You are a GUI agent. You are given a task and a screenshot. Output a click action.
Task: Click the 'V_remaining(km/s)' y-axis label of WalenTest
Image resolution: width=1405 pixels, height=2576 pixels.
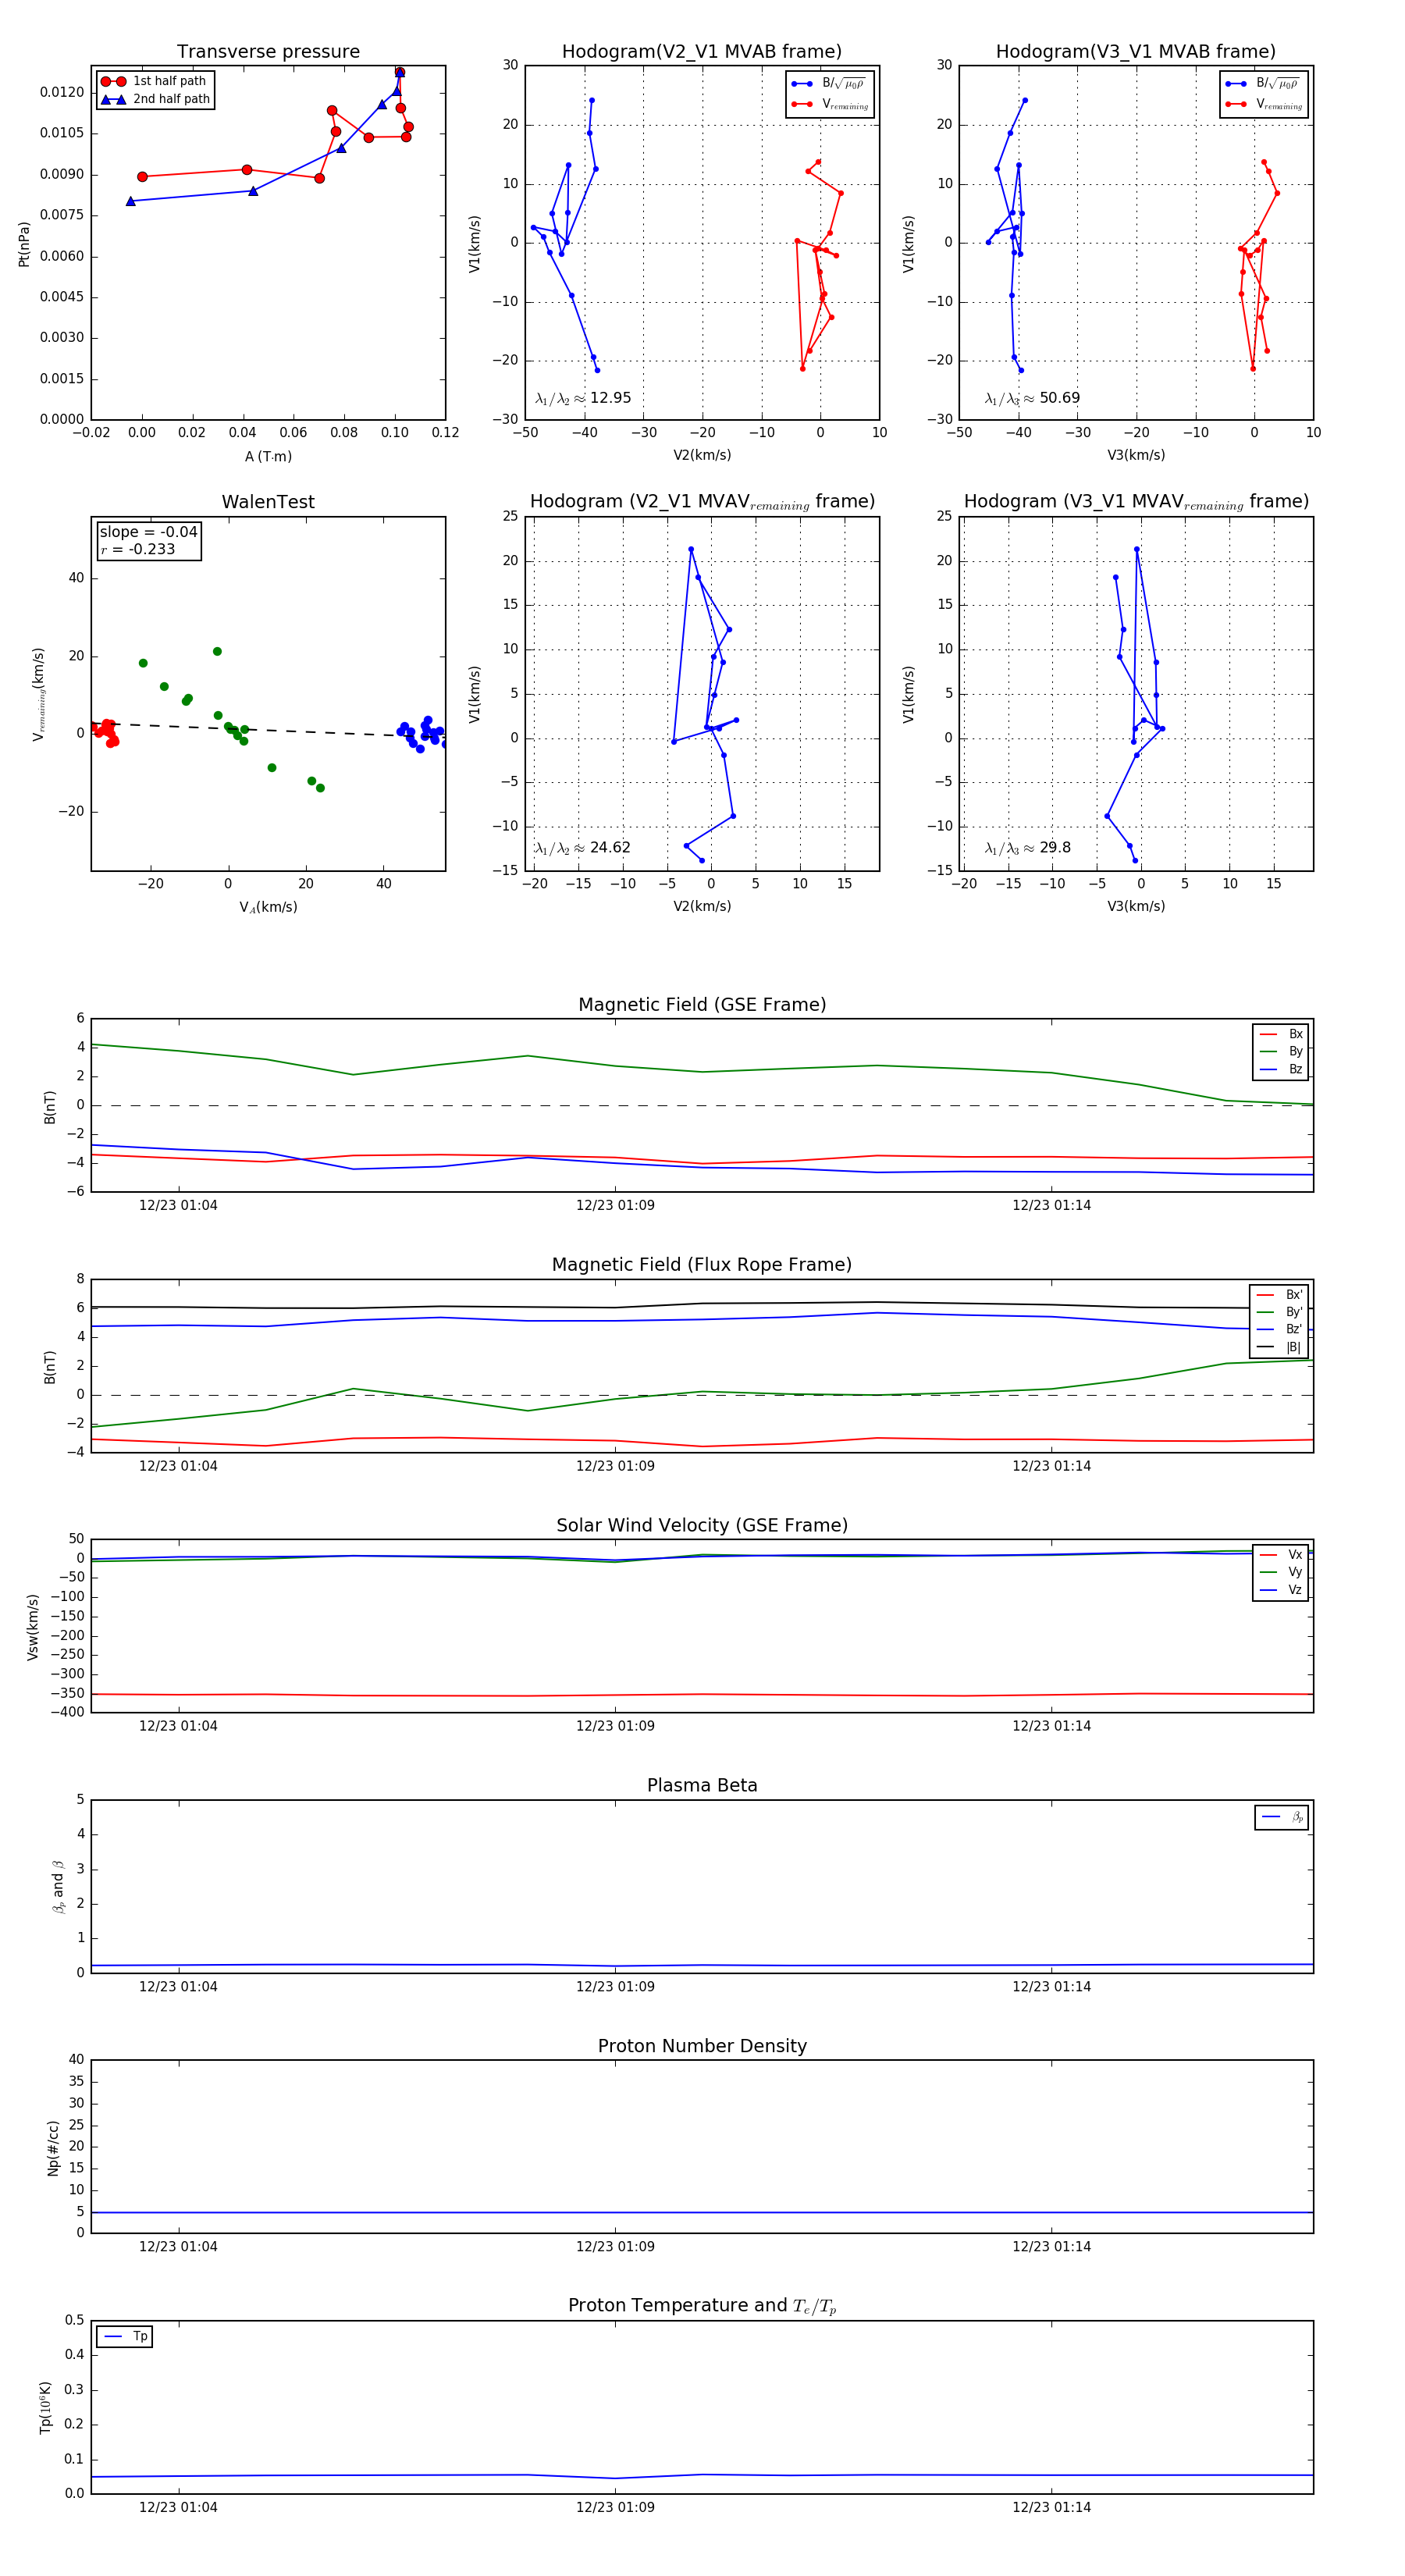38,694
